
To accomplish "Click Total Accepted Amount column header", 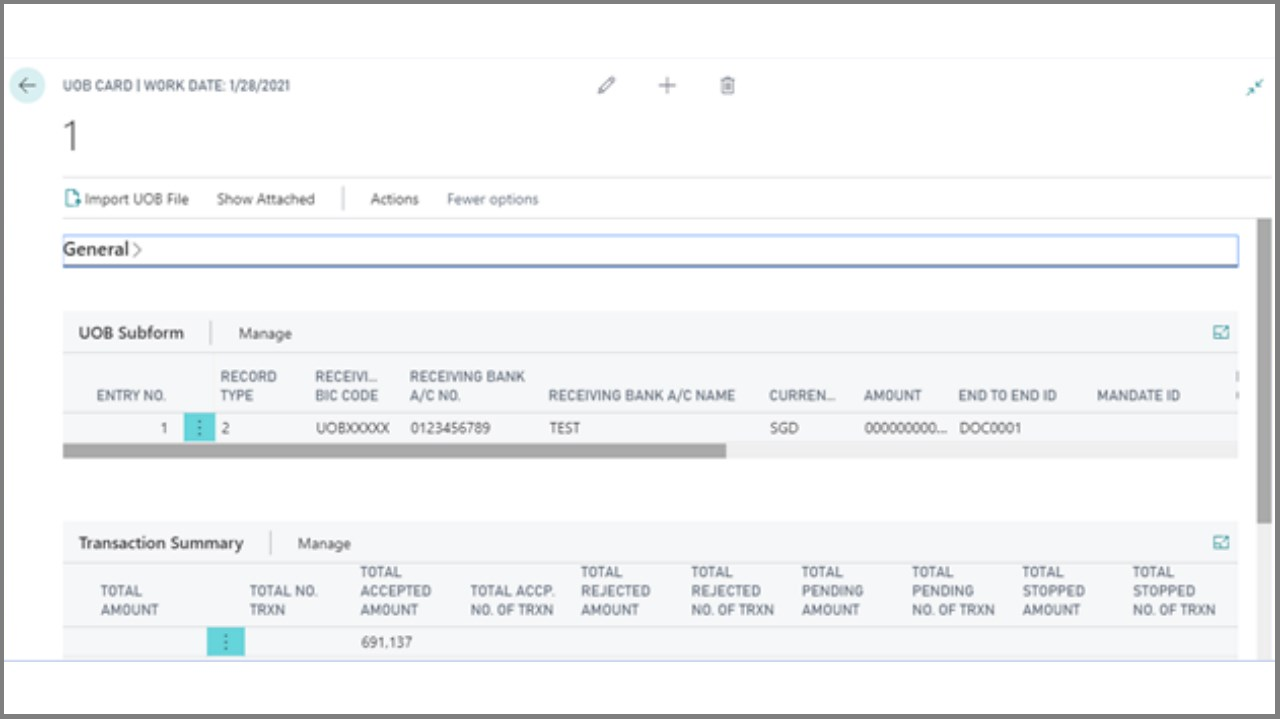I will (396, 591).
